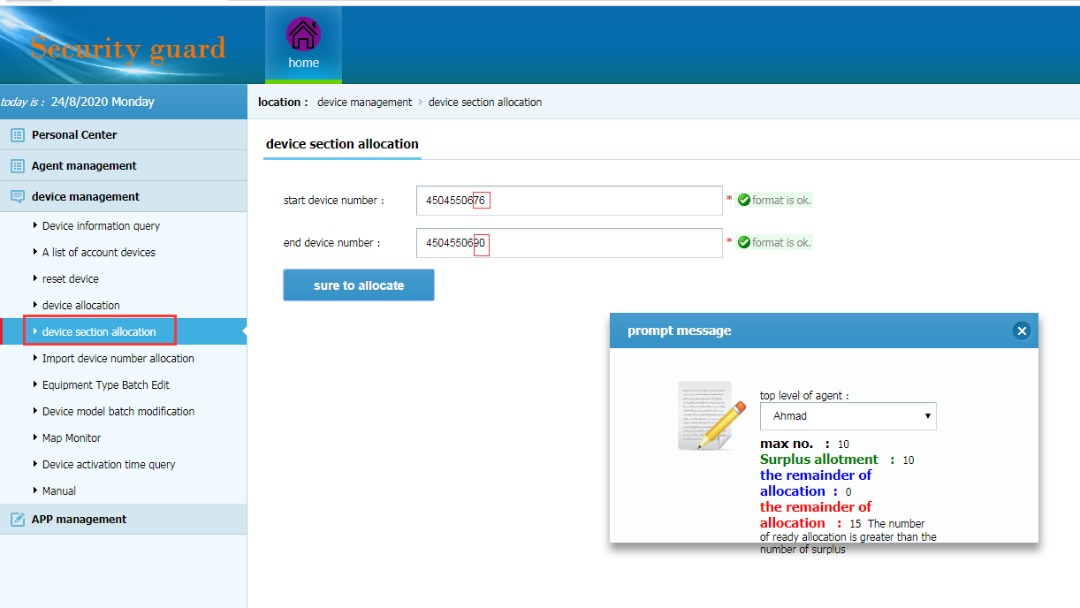The height and width of the screenshot is (608, 1080).
Task: Click the notepad pencil icon in prompt
Action: 712,416
